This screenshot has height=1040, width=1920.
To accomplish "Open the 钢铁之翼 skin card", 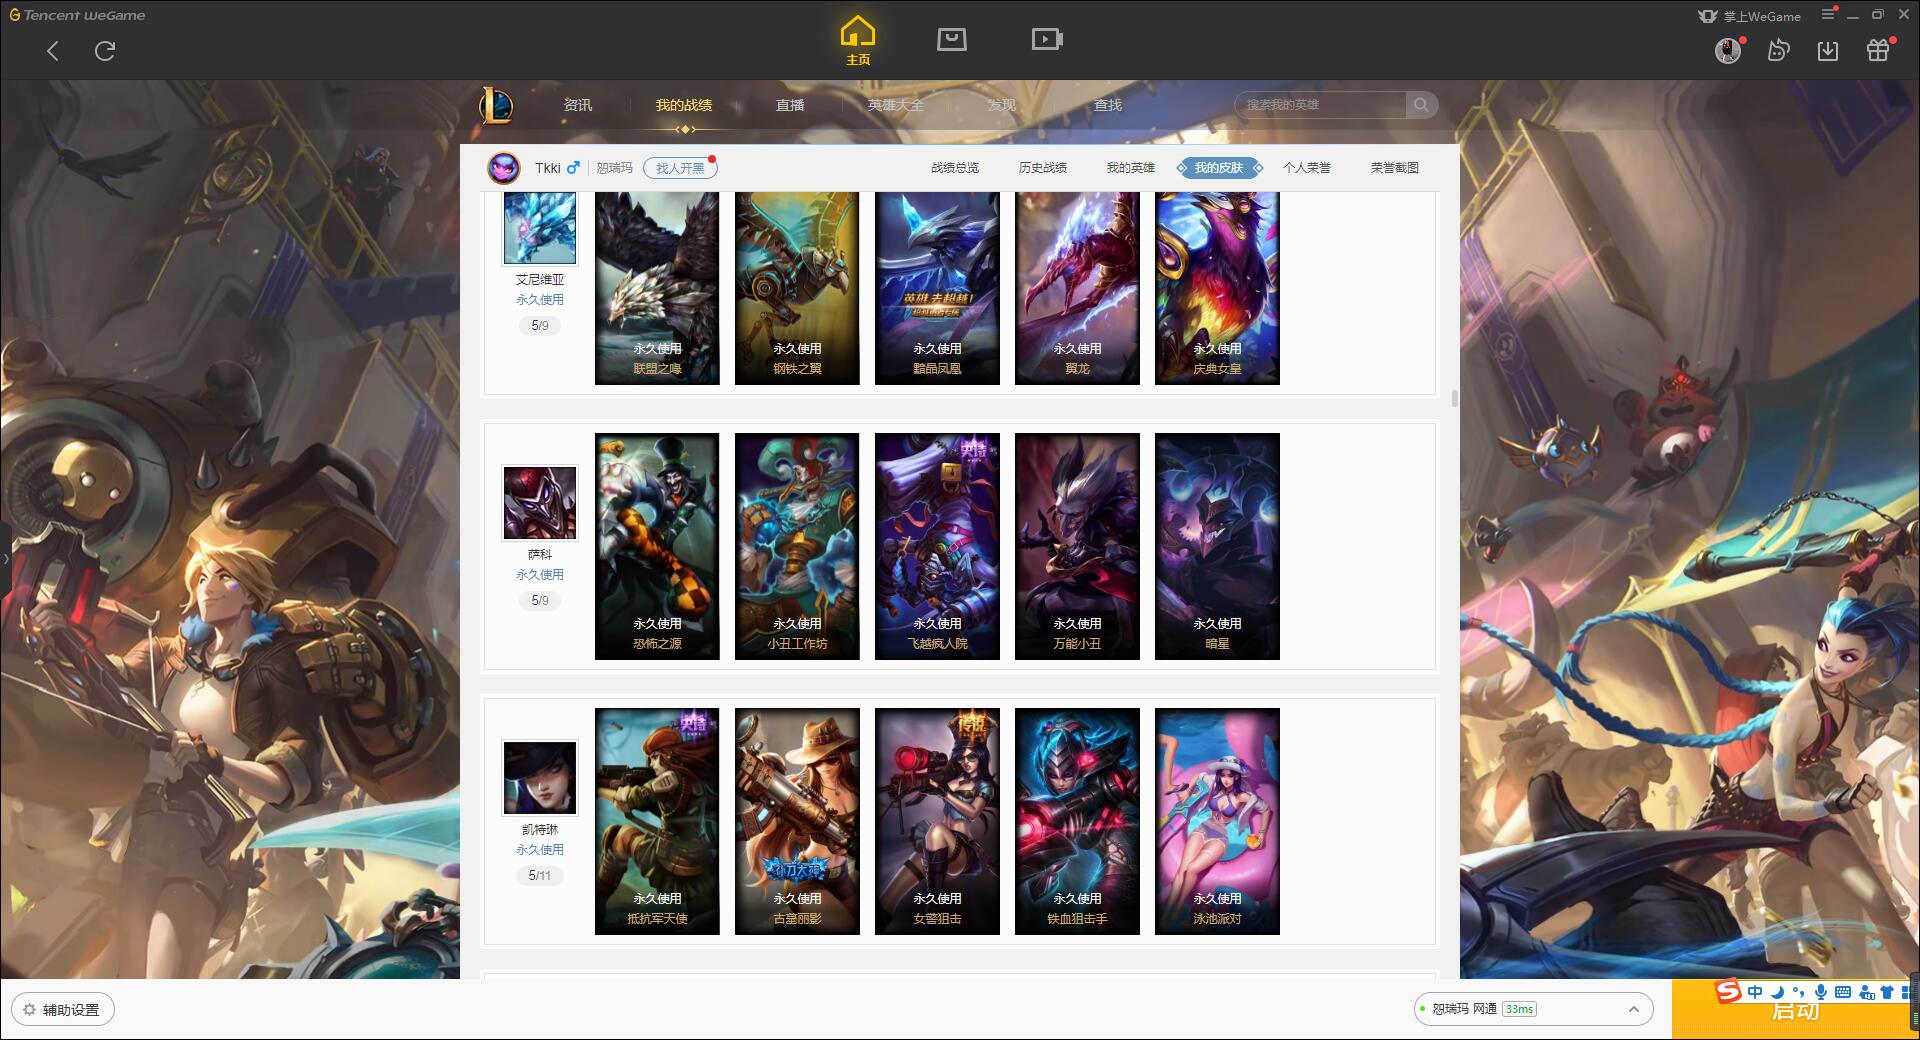I will (797, 288).
